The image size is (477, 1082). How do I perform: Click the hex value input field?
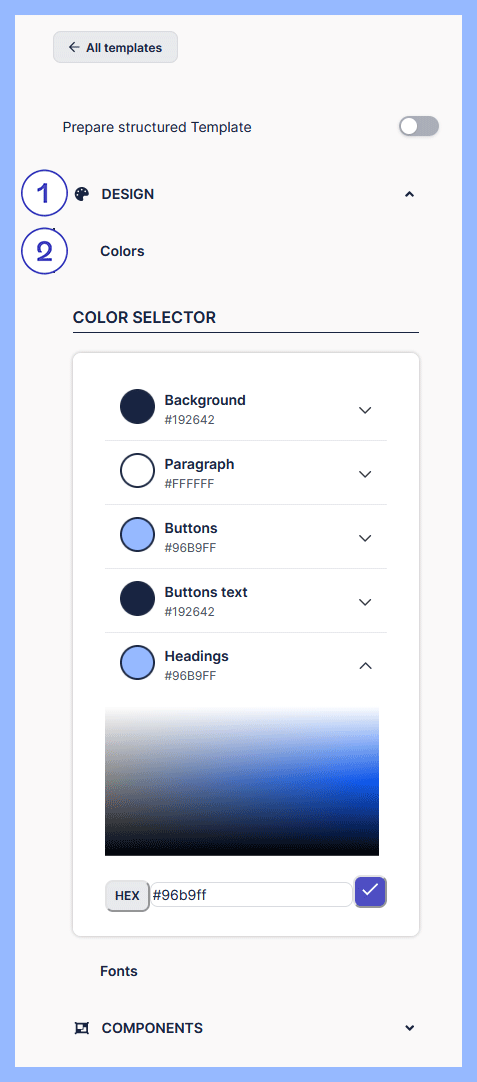[251, 895]
